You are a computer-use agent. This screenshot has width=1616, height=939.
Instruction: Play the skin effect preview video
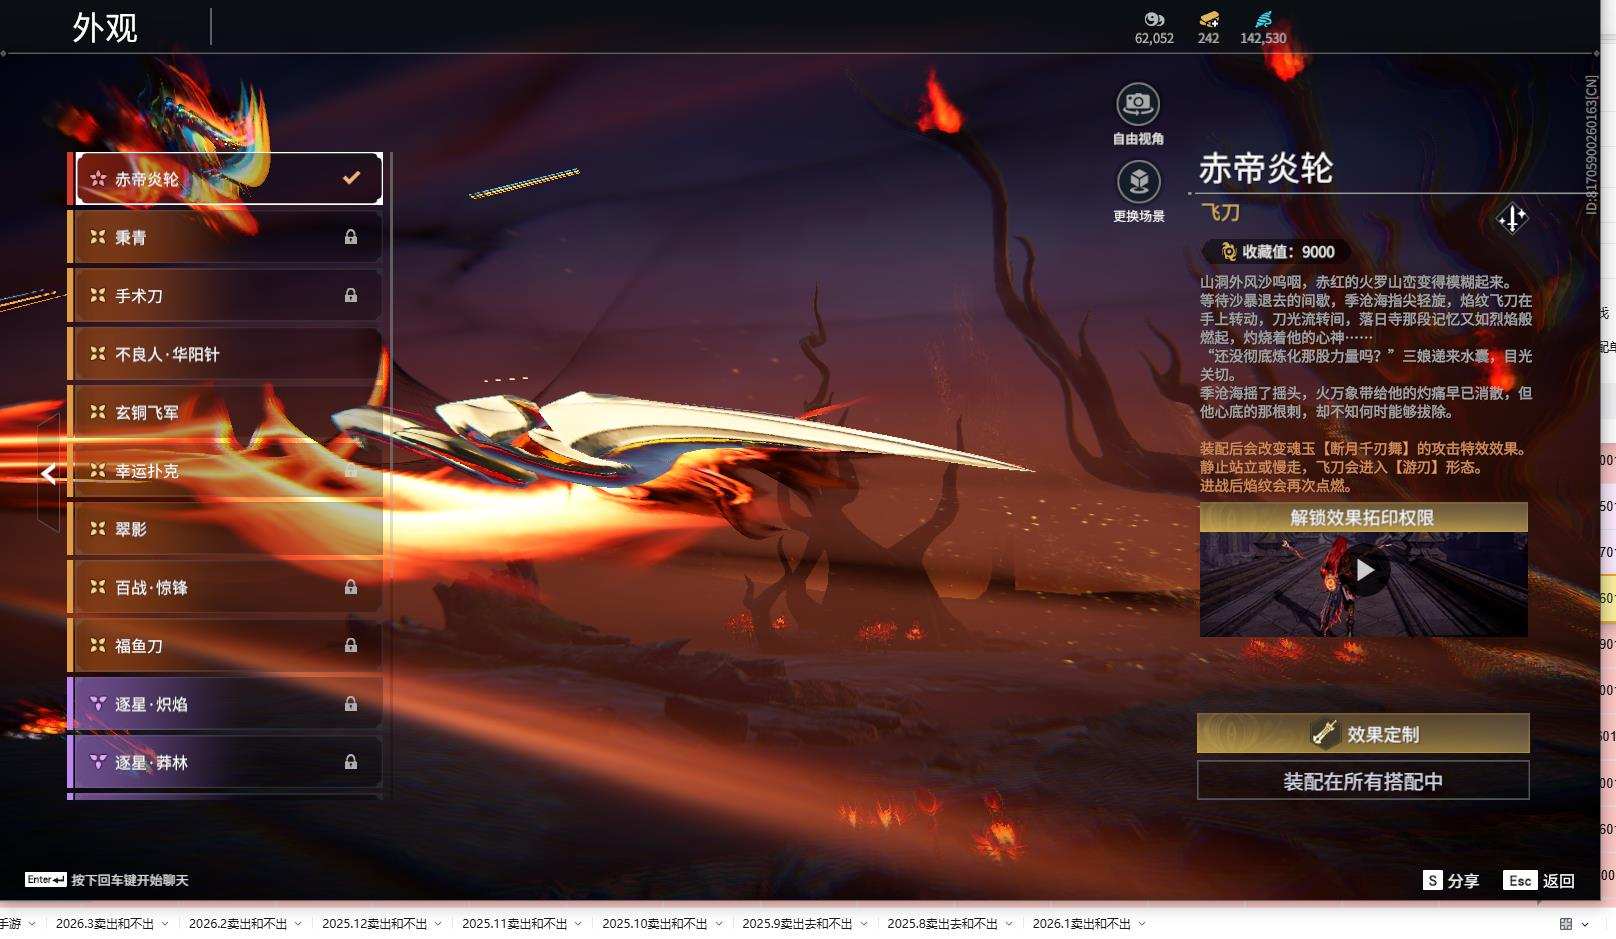click(1365, 570)
